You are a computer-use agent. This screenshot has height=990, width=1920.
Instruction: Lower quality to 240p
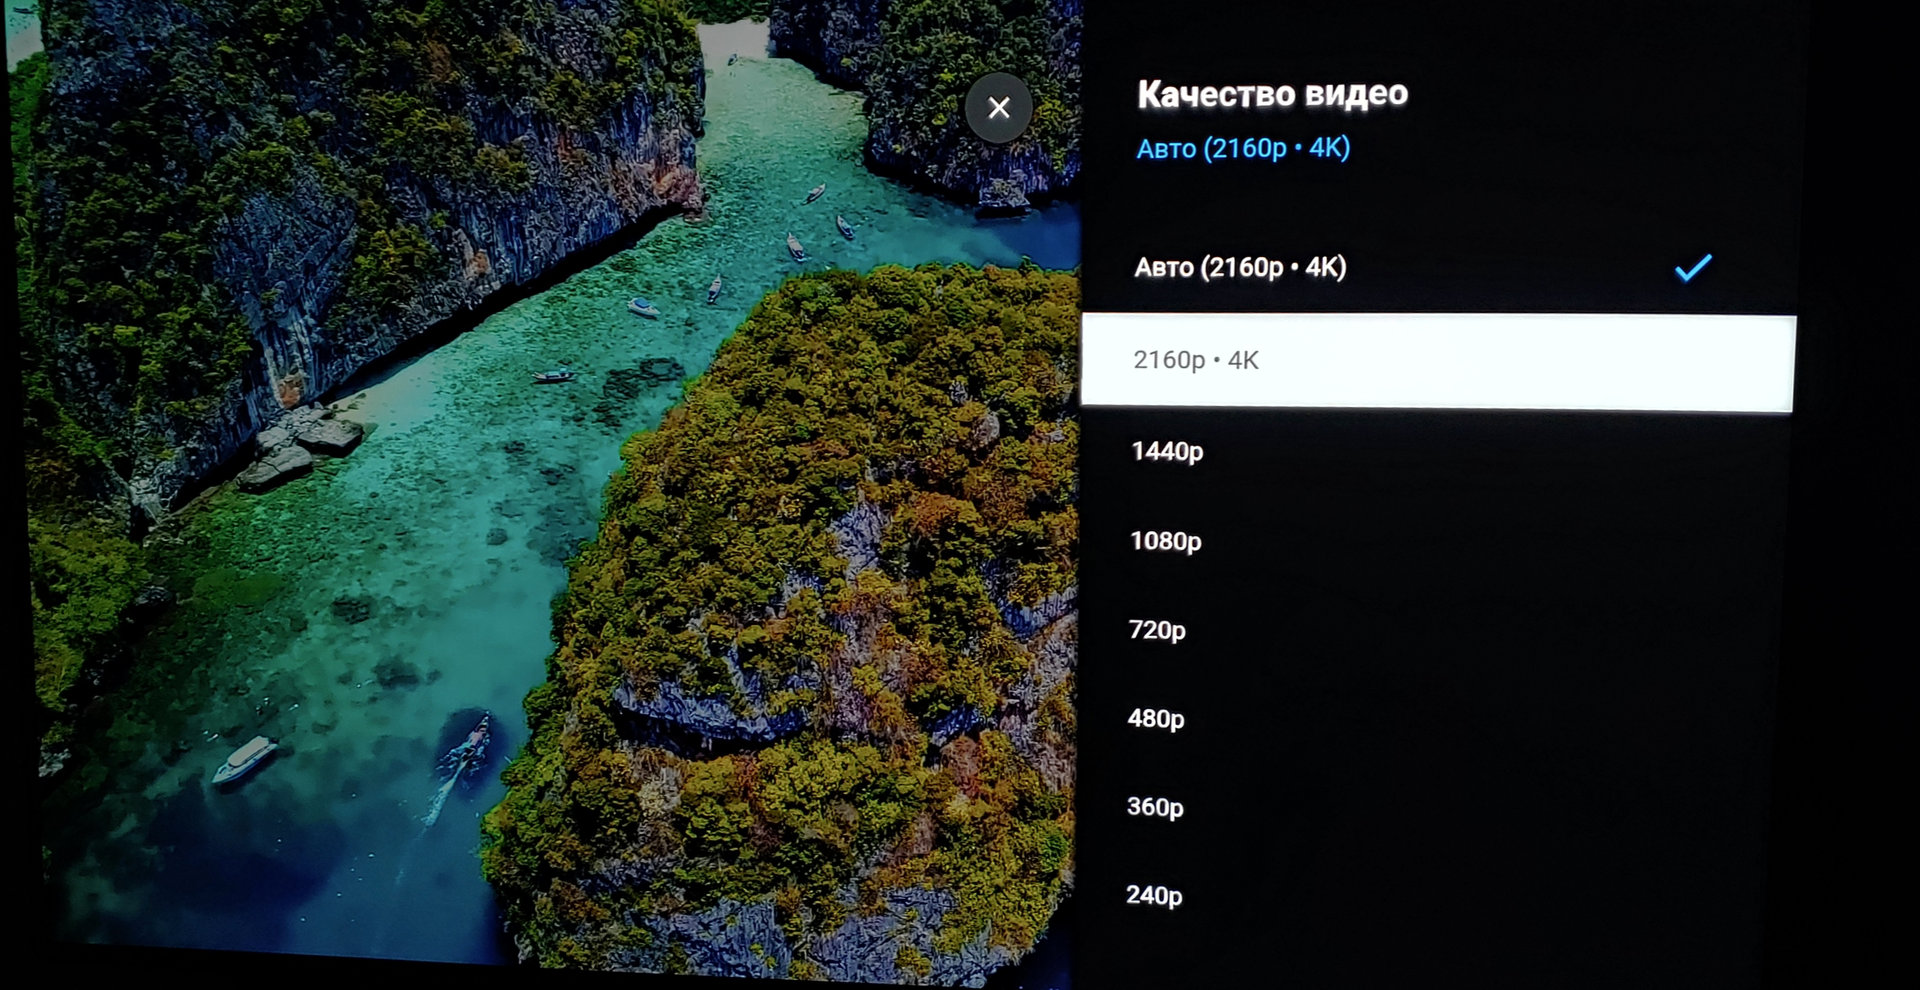pyautogui.click(x=1154, y=895)
